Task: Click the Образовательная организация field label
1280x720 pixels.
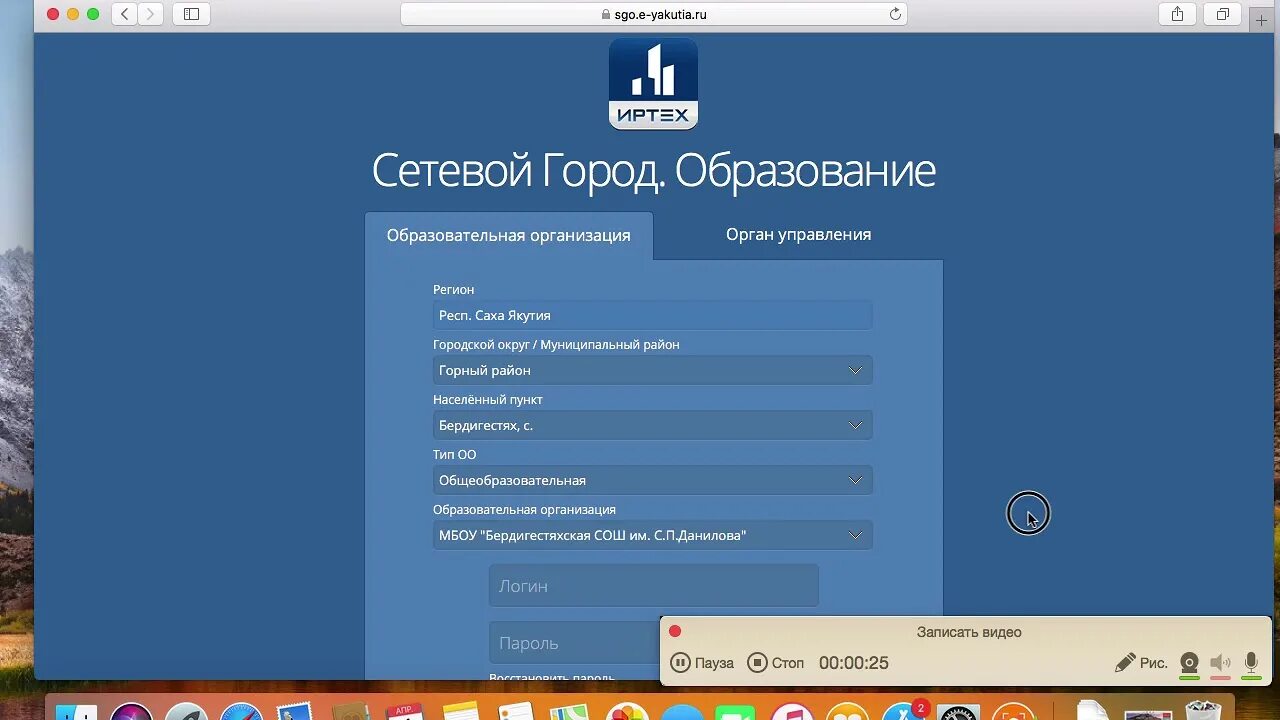Action: coord(524,509)
